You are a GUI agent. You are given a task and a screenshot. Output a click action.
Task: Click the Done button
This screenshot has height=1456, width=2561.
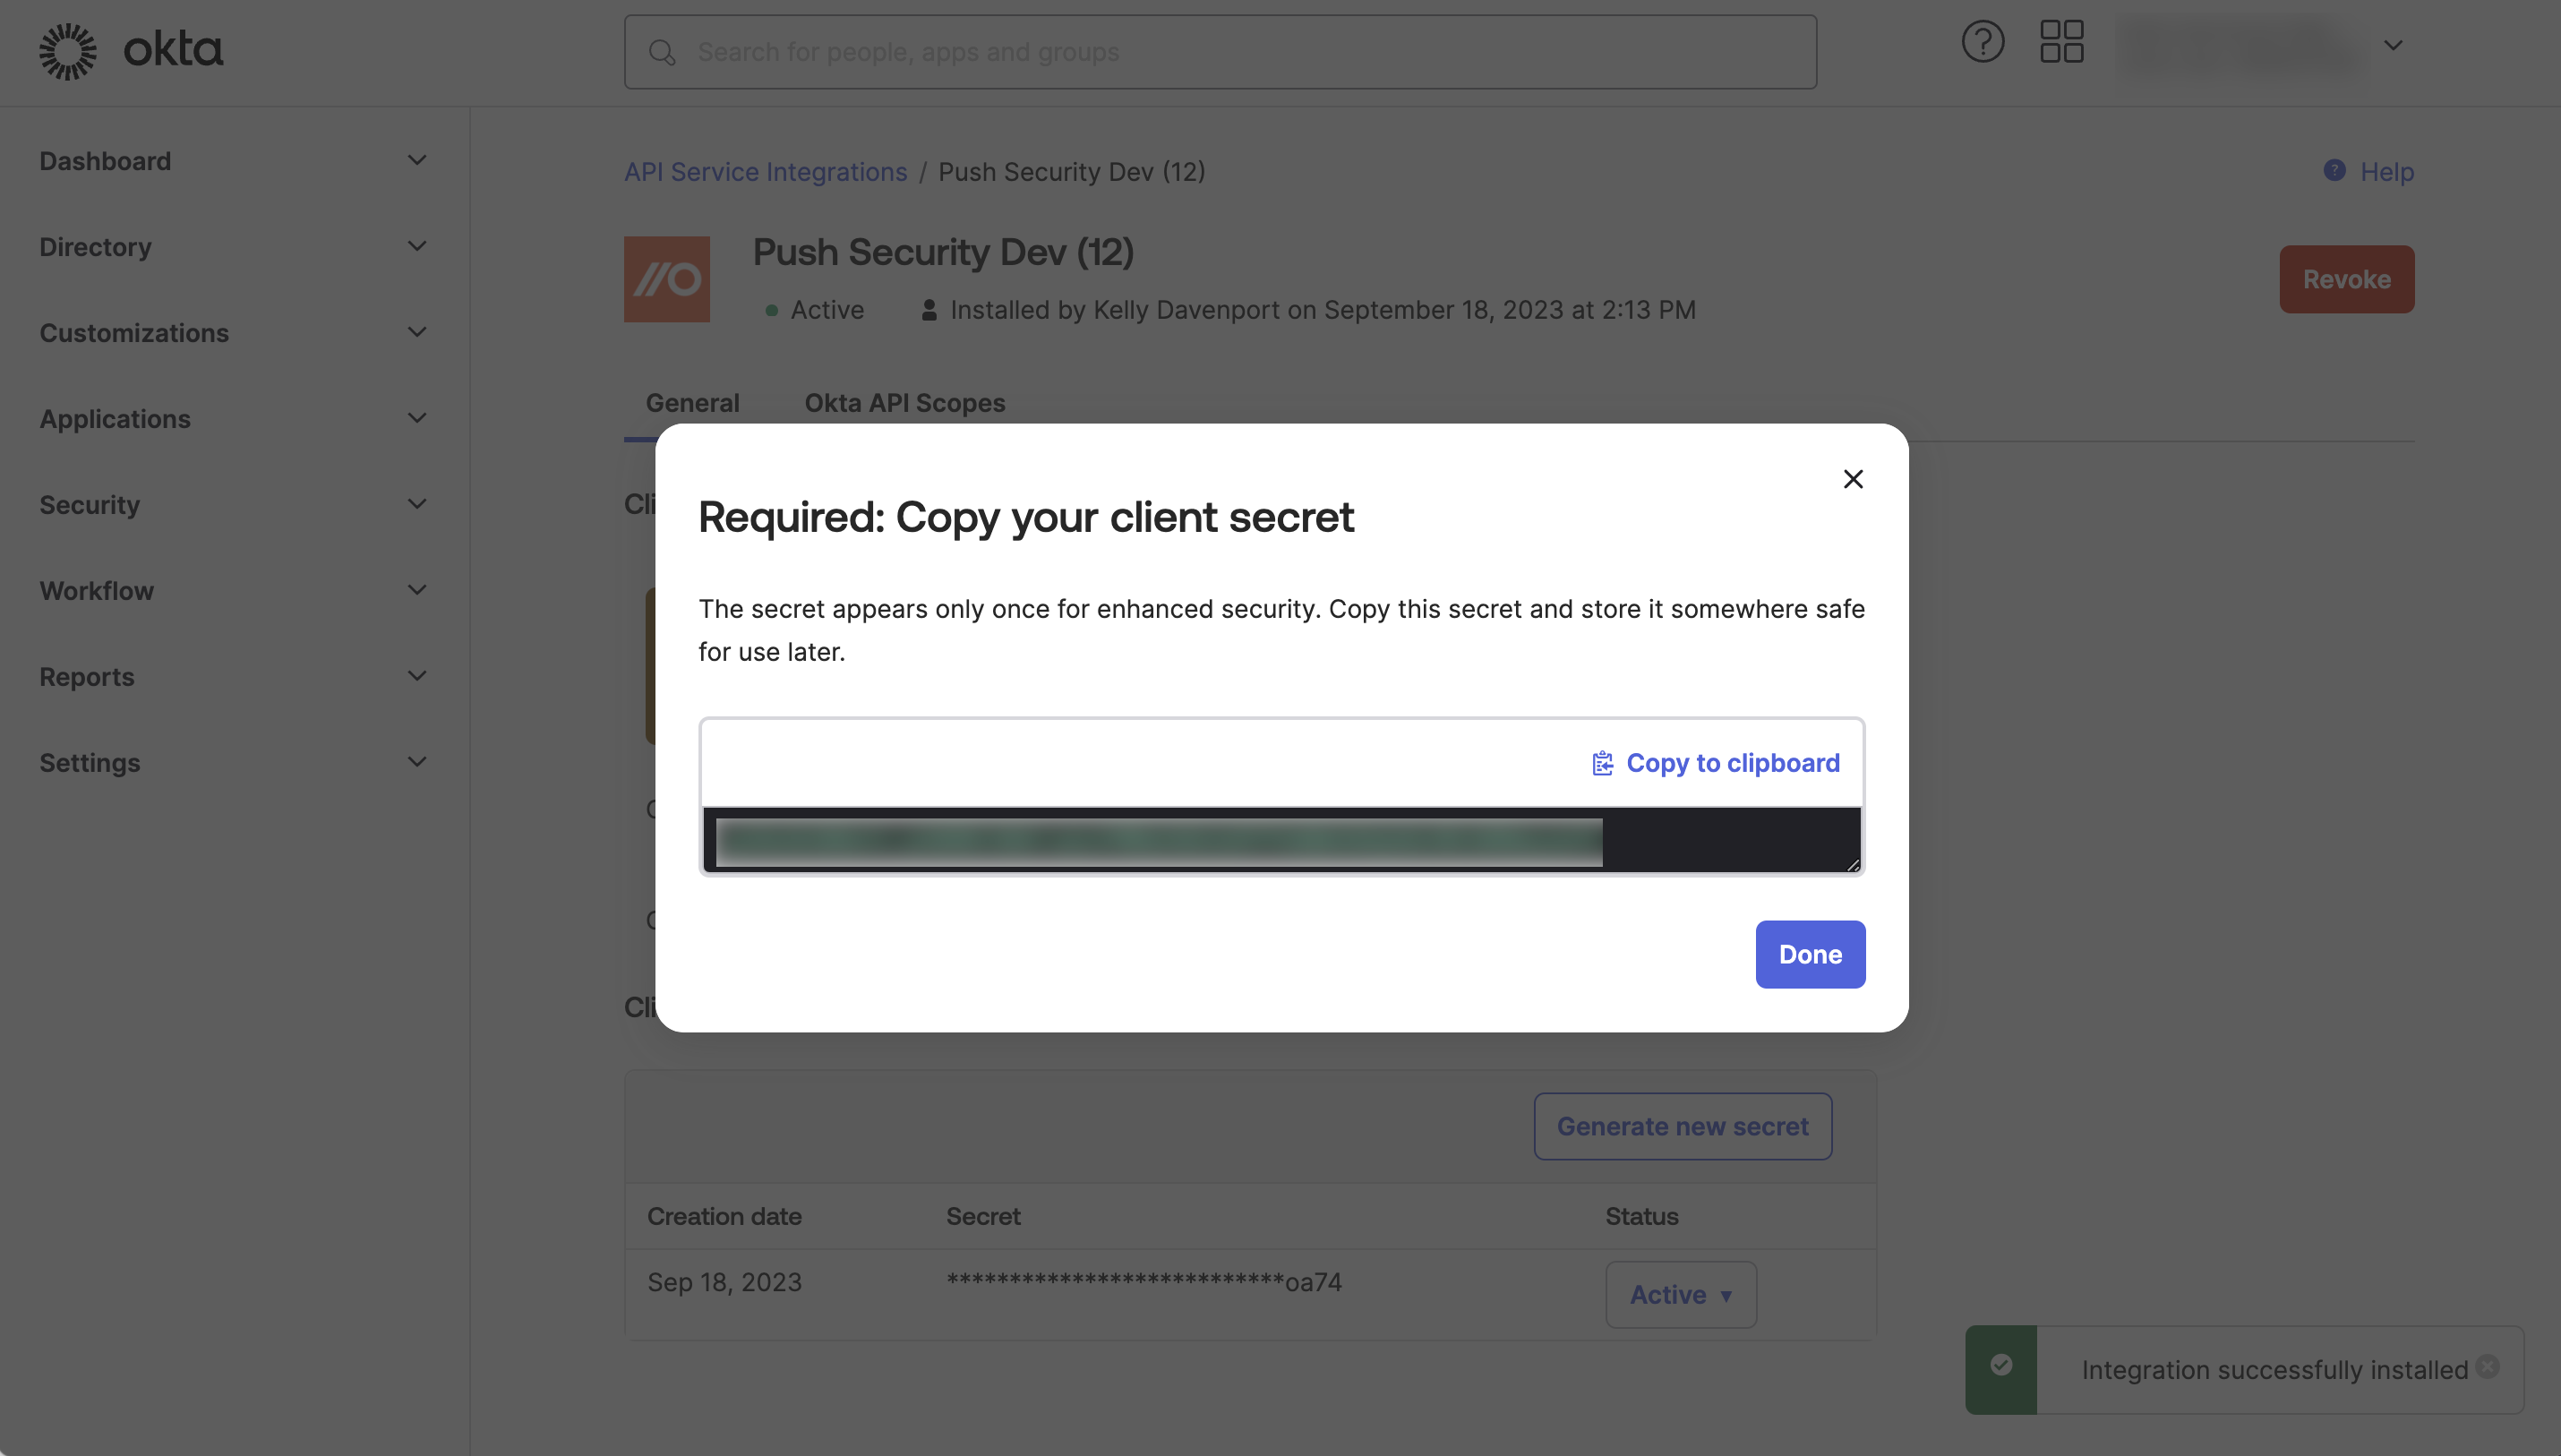tap(1810, 953)
